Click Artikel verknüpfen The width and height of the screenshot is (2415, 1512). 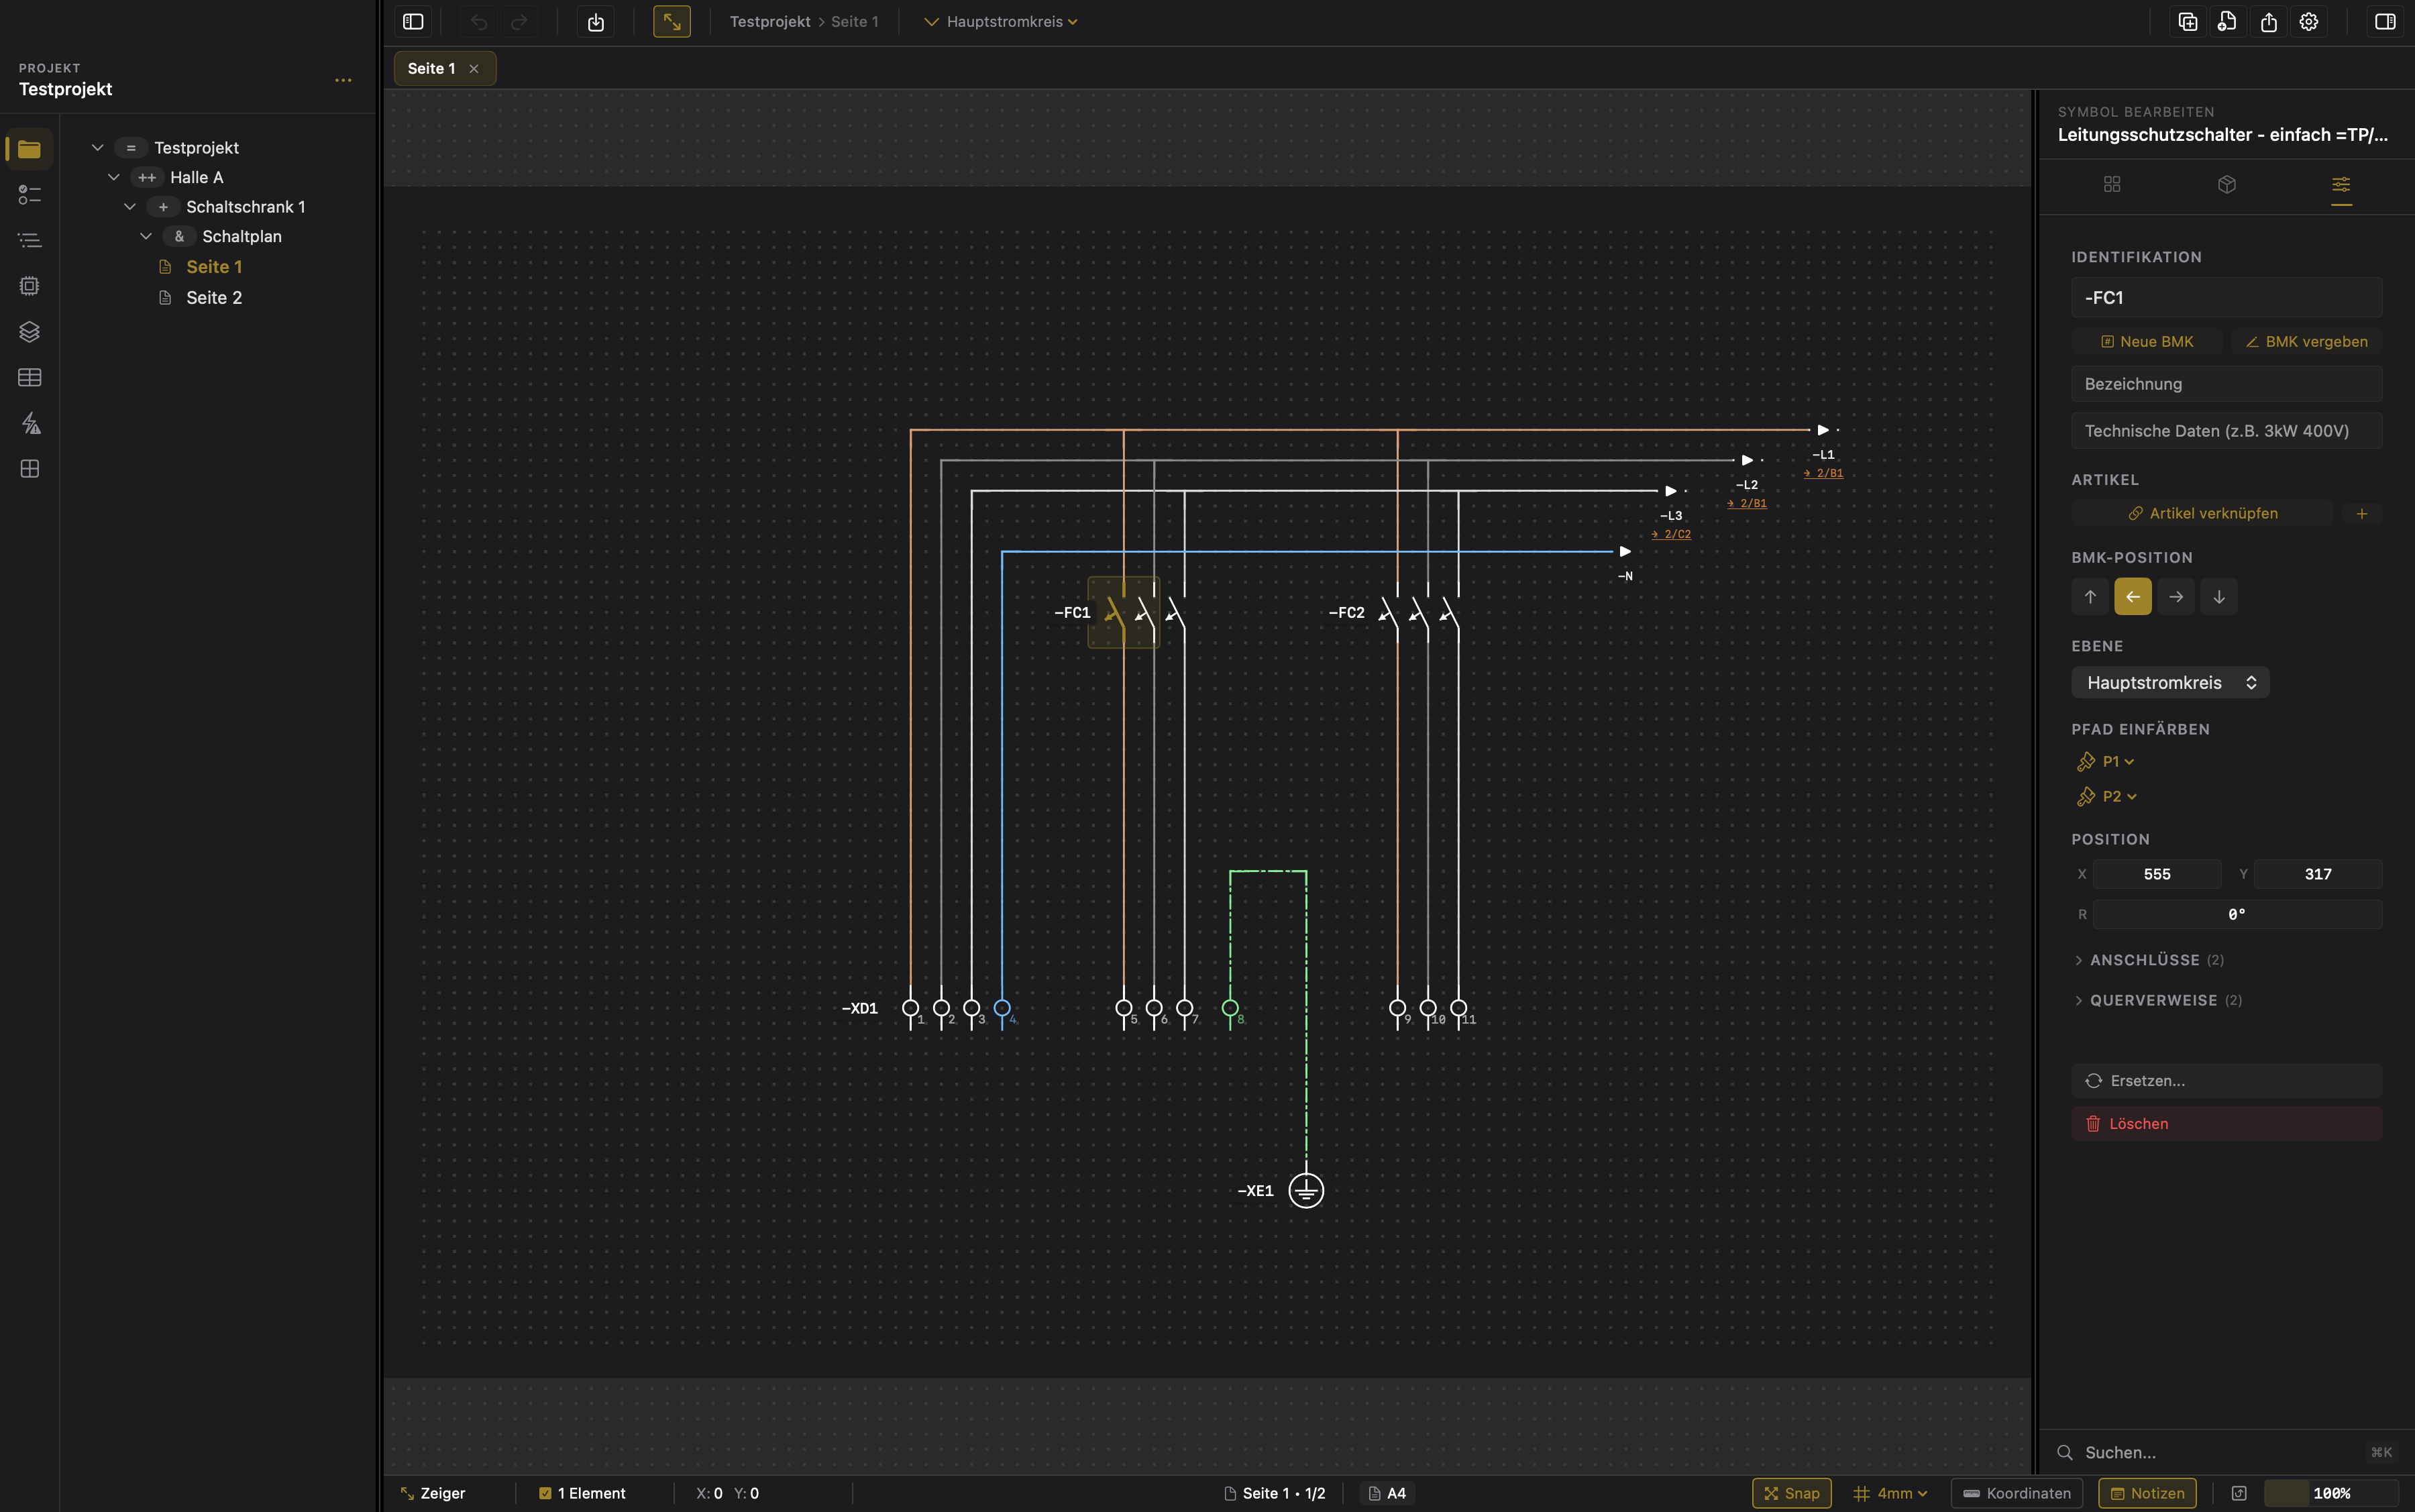[2202, 513]
